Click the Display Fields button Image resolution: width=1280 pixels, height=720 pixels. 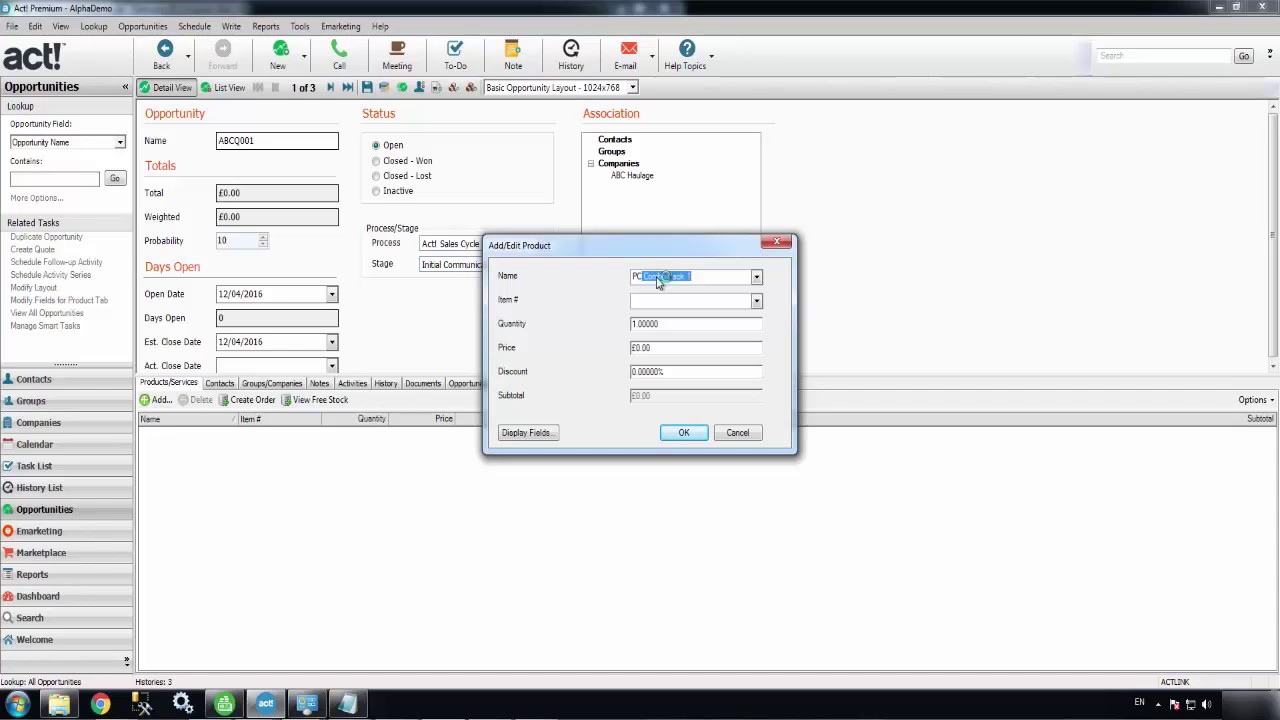528,433
